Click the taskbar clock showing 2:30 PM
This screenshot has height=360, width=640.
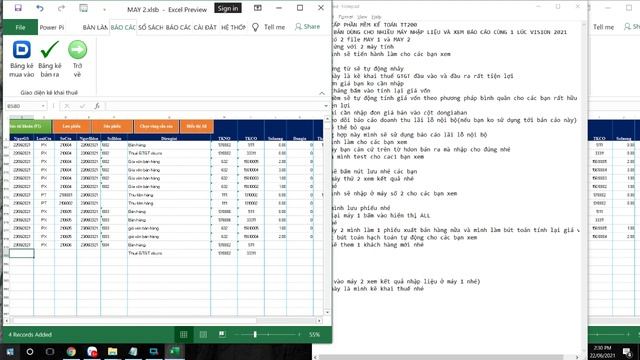click(x=602, y=351)
